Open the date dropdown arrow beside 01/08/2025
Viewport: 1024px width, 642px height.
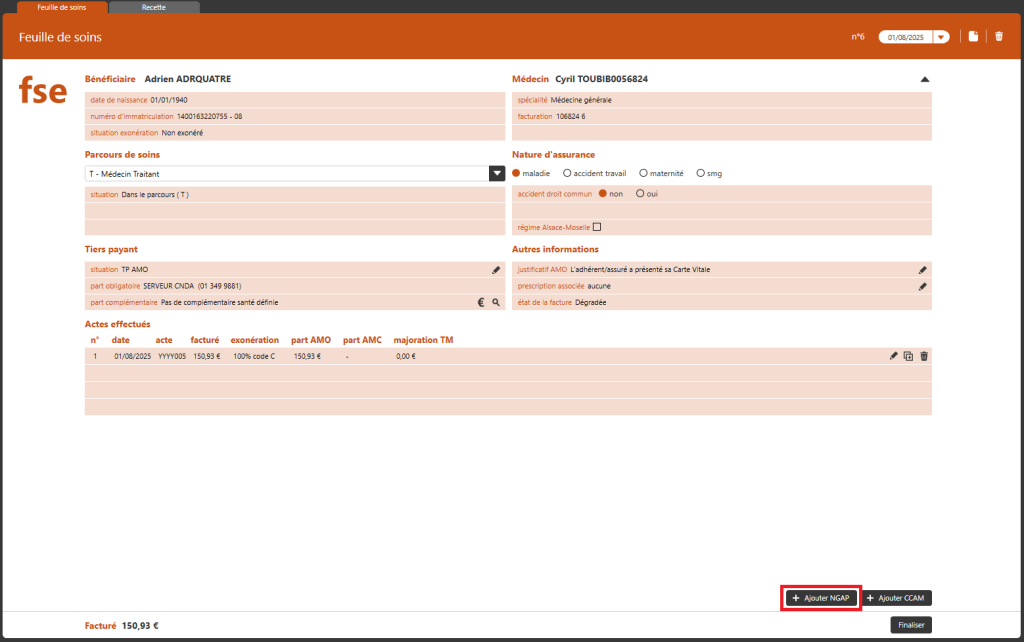pos(940,37)
